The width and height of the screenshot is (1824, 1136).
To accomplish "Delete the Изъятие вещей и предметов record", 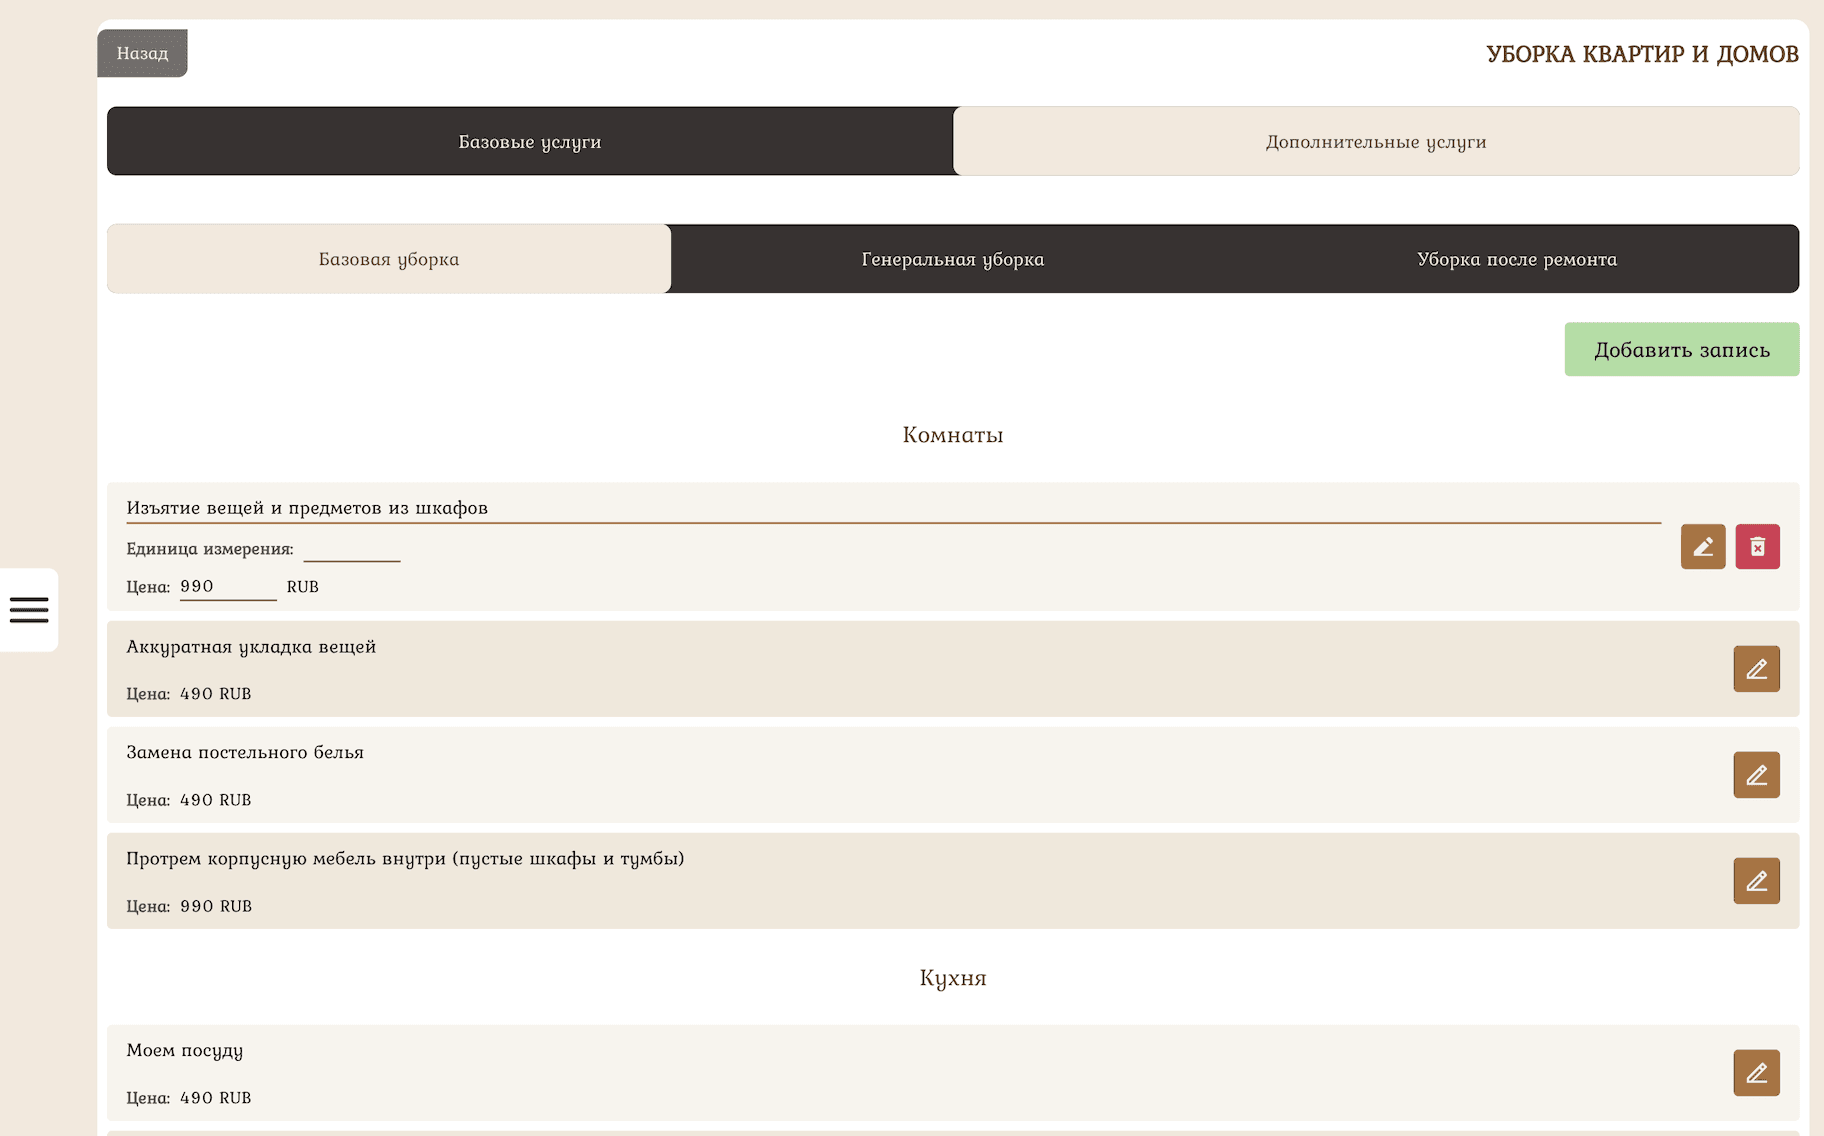I will pos(1757,547).
